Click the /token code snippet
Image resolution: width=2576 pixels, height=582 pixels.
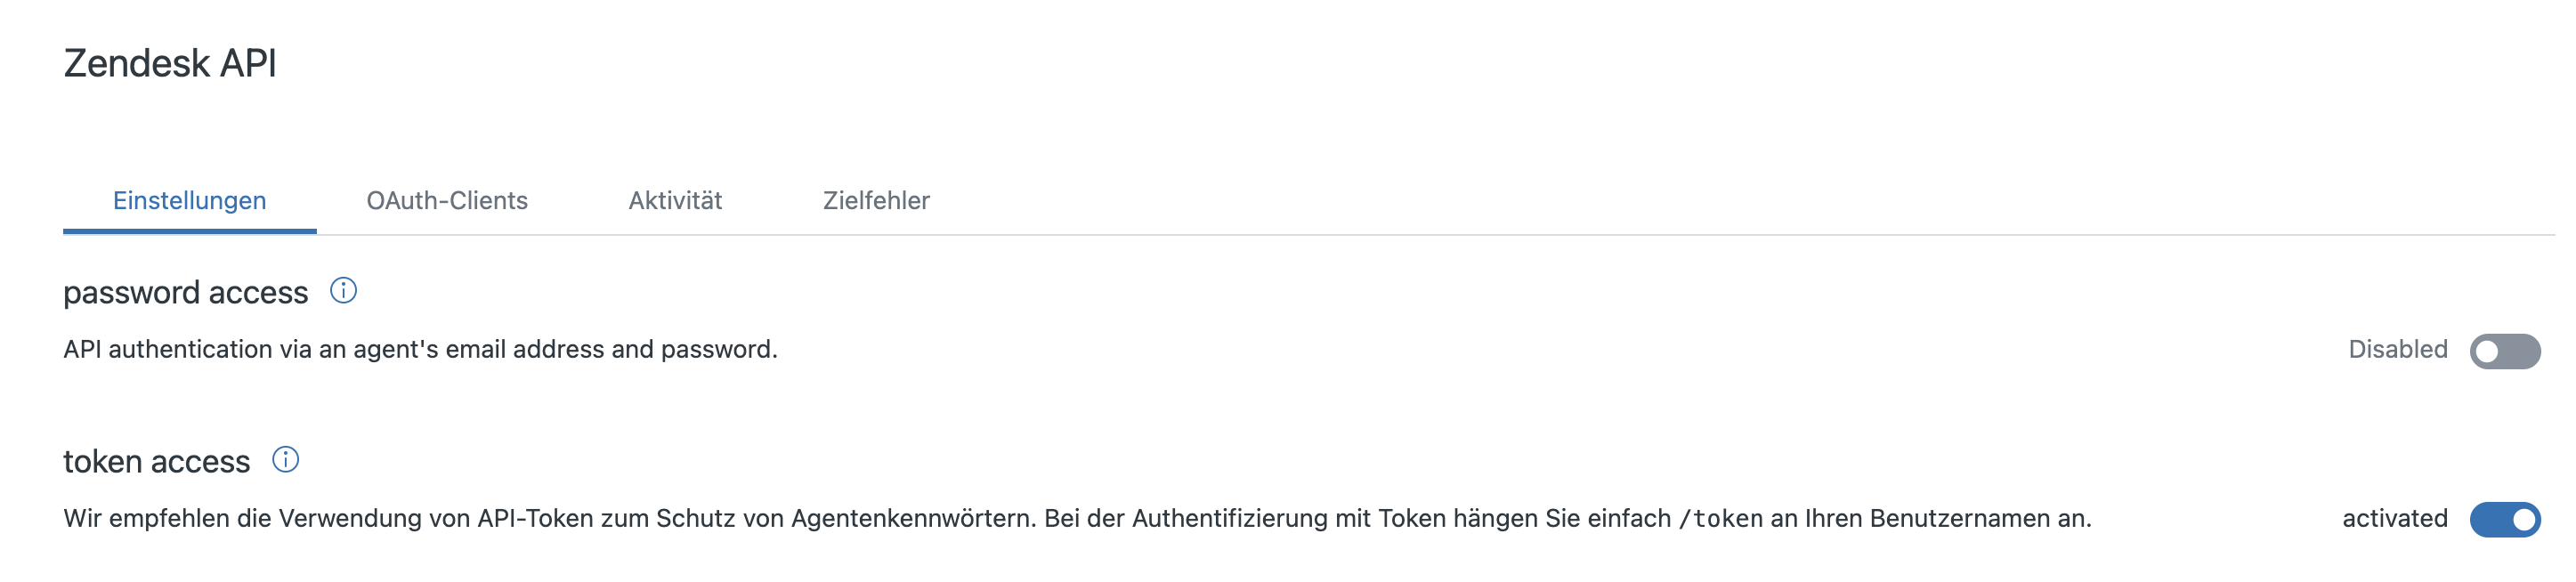click(1720, 518)
